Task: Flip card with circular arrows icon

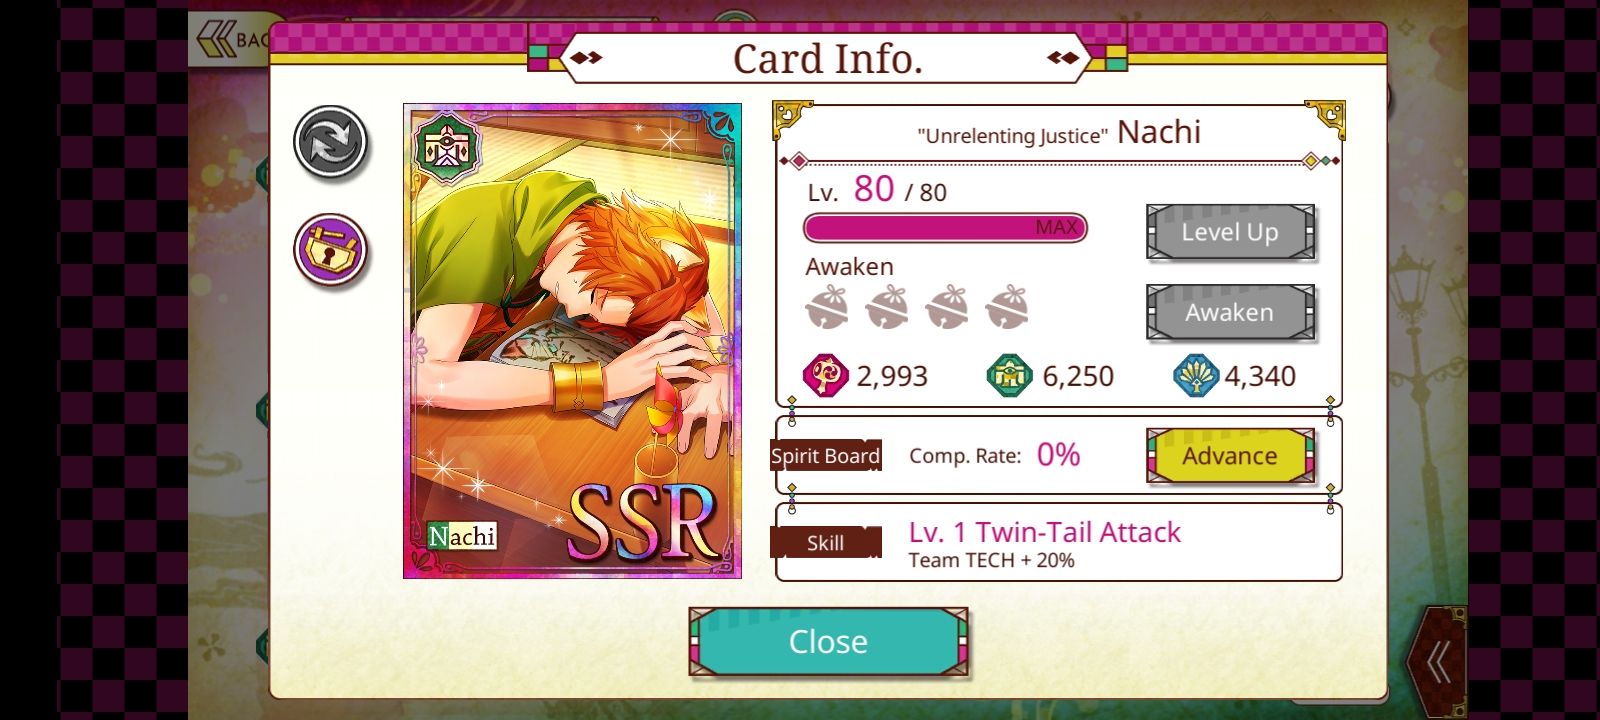Action: click(331, 143)
